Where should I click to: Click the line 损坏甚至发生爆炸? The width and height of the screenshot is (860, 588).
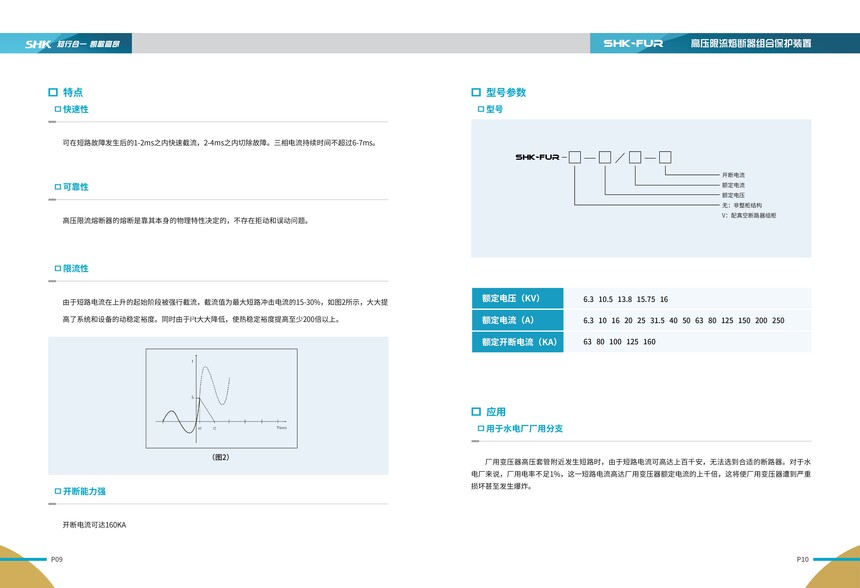(x=501, y=486)
